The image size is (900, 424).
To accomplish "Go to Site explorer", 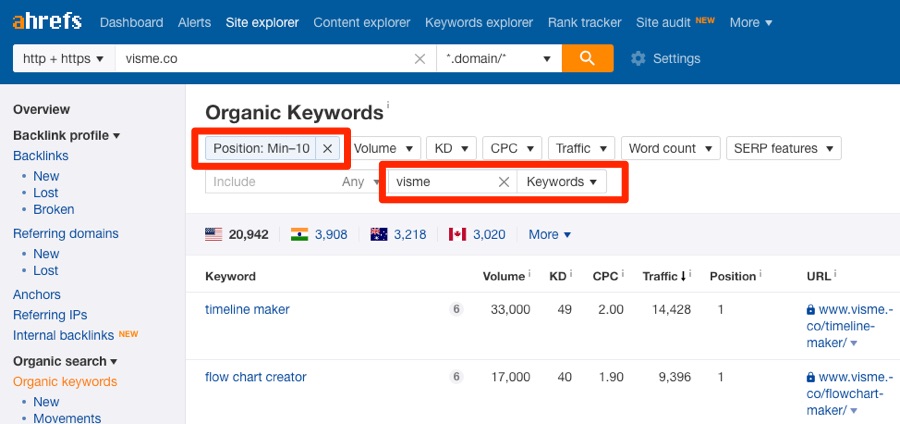I will point(262,22).
